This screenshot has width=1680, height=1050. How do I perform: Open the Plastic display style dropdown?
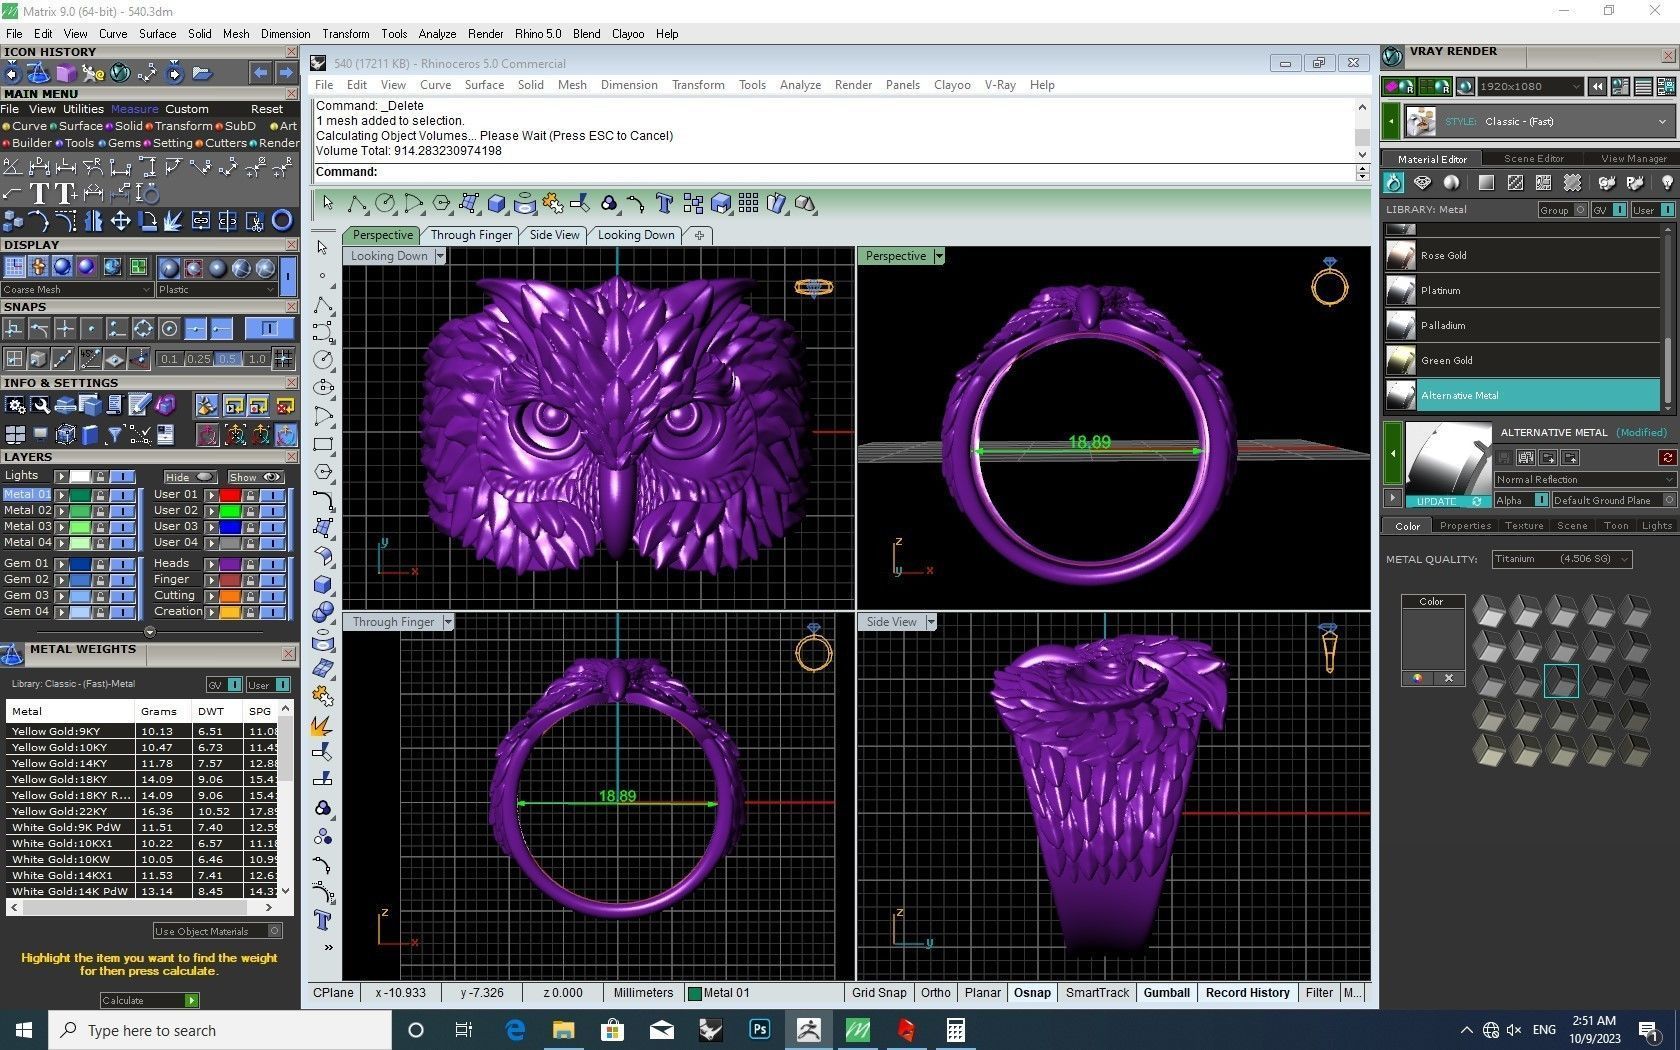(x=215, y=290)
